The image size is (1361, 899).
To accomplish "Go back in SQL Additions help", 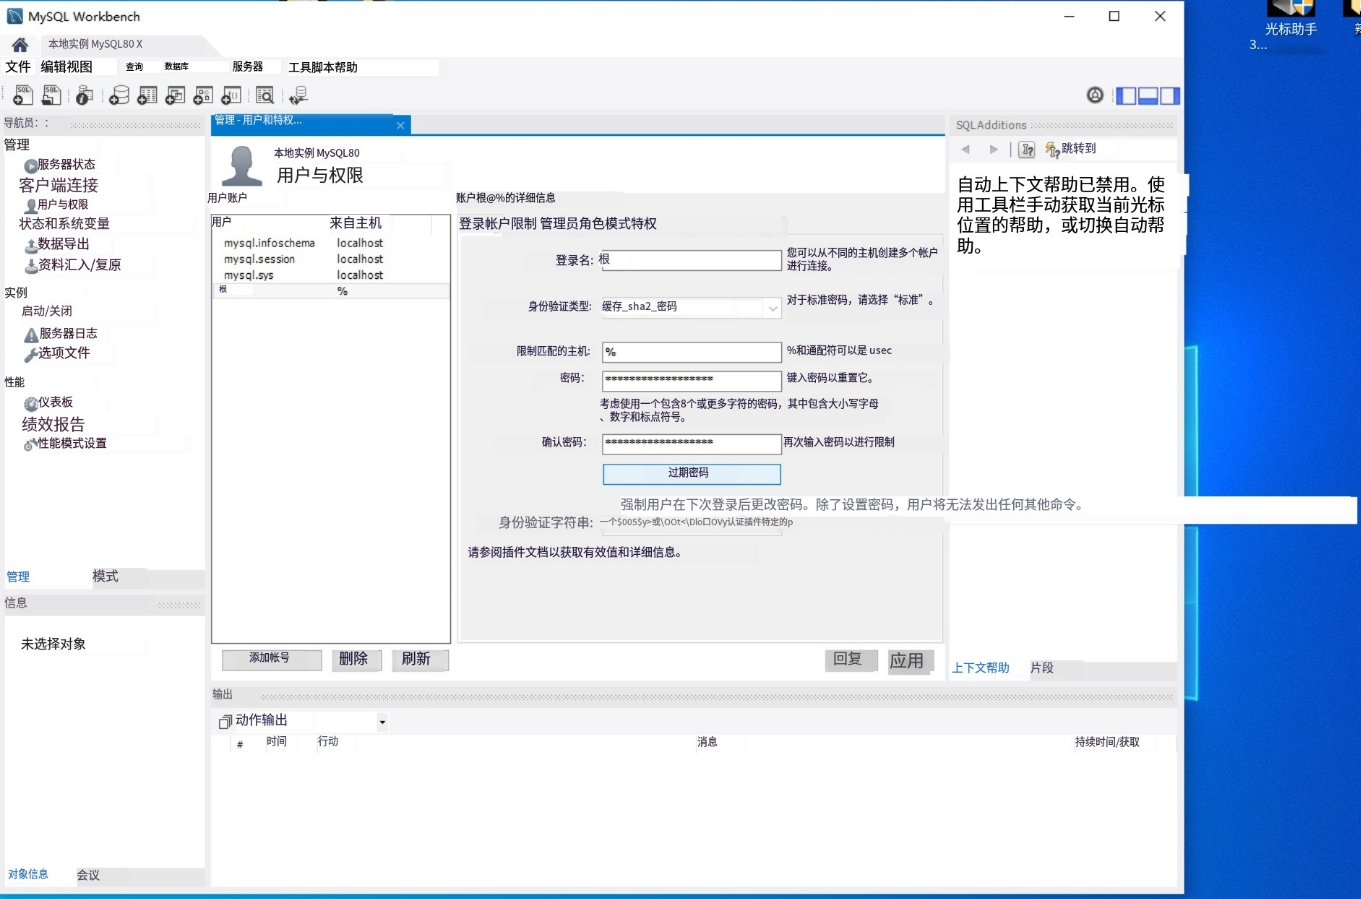I will pyautogui.click(x=966, y=149).
